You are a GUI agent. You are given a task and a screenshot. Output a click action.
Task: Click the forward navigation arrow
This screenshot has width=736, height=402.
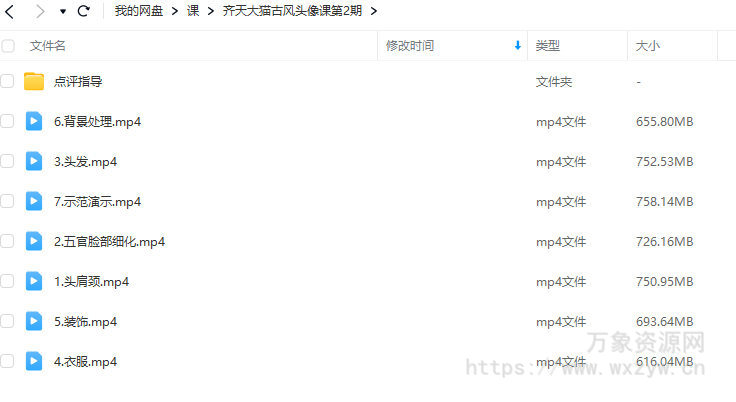(40, 11)
